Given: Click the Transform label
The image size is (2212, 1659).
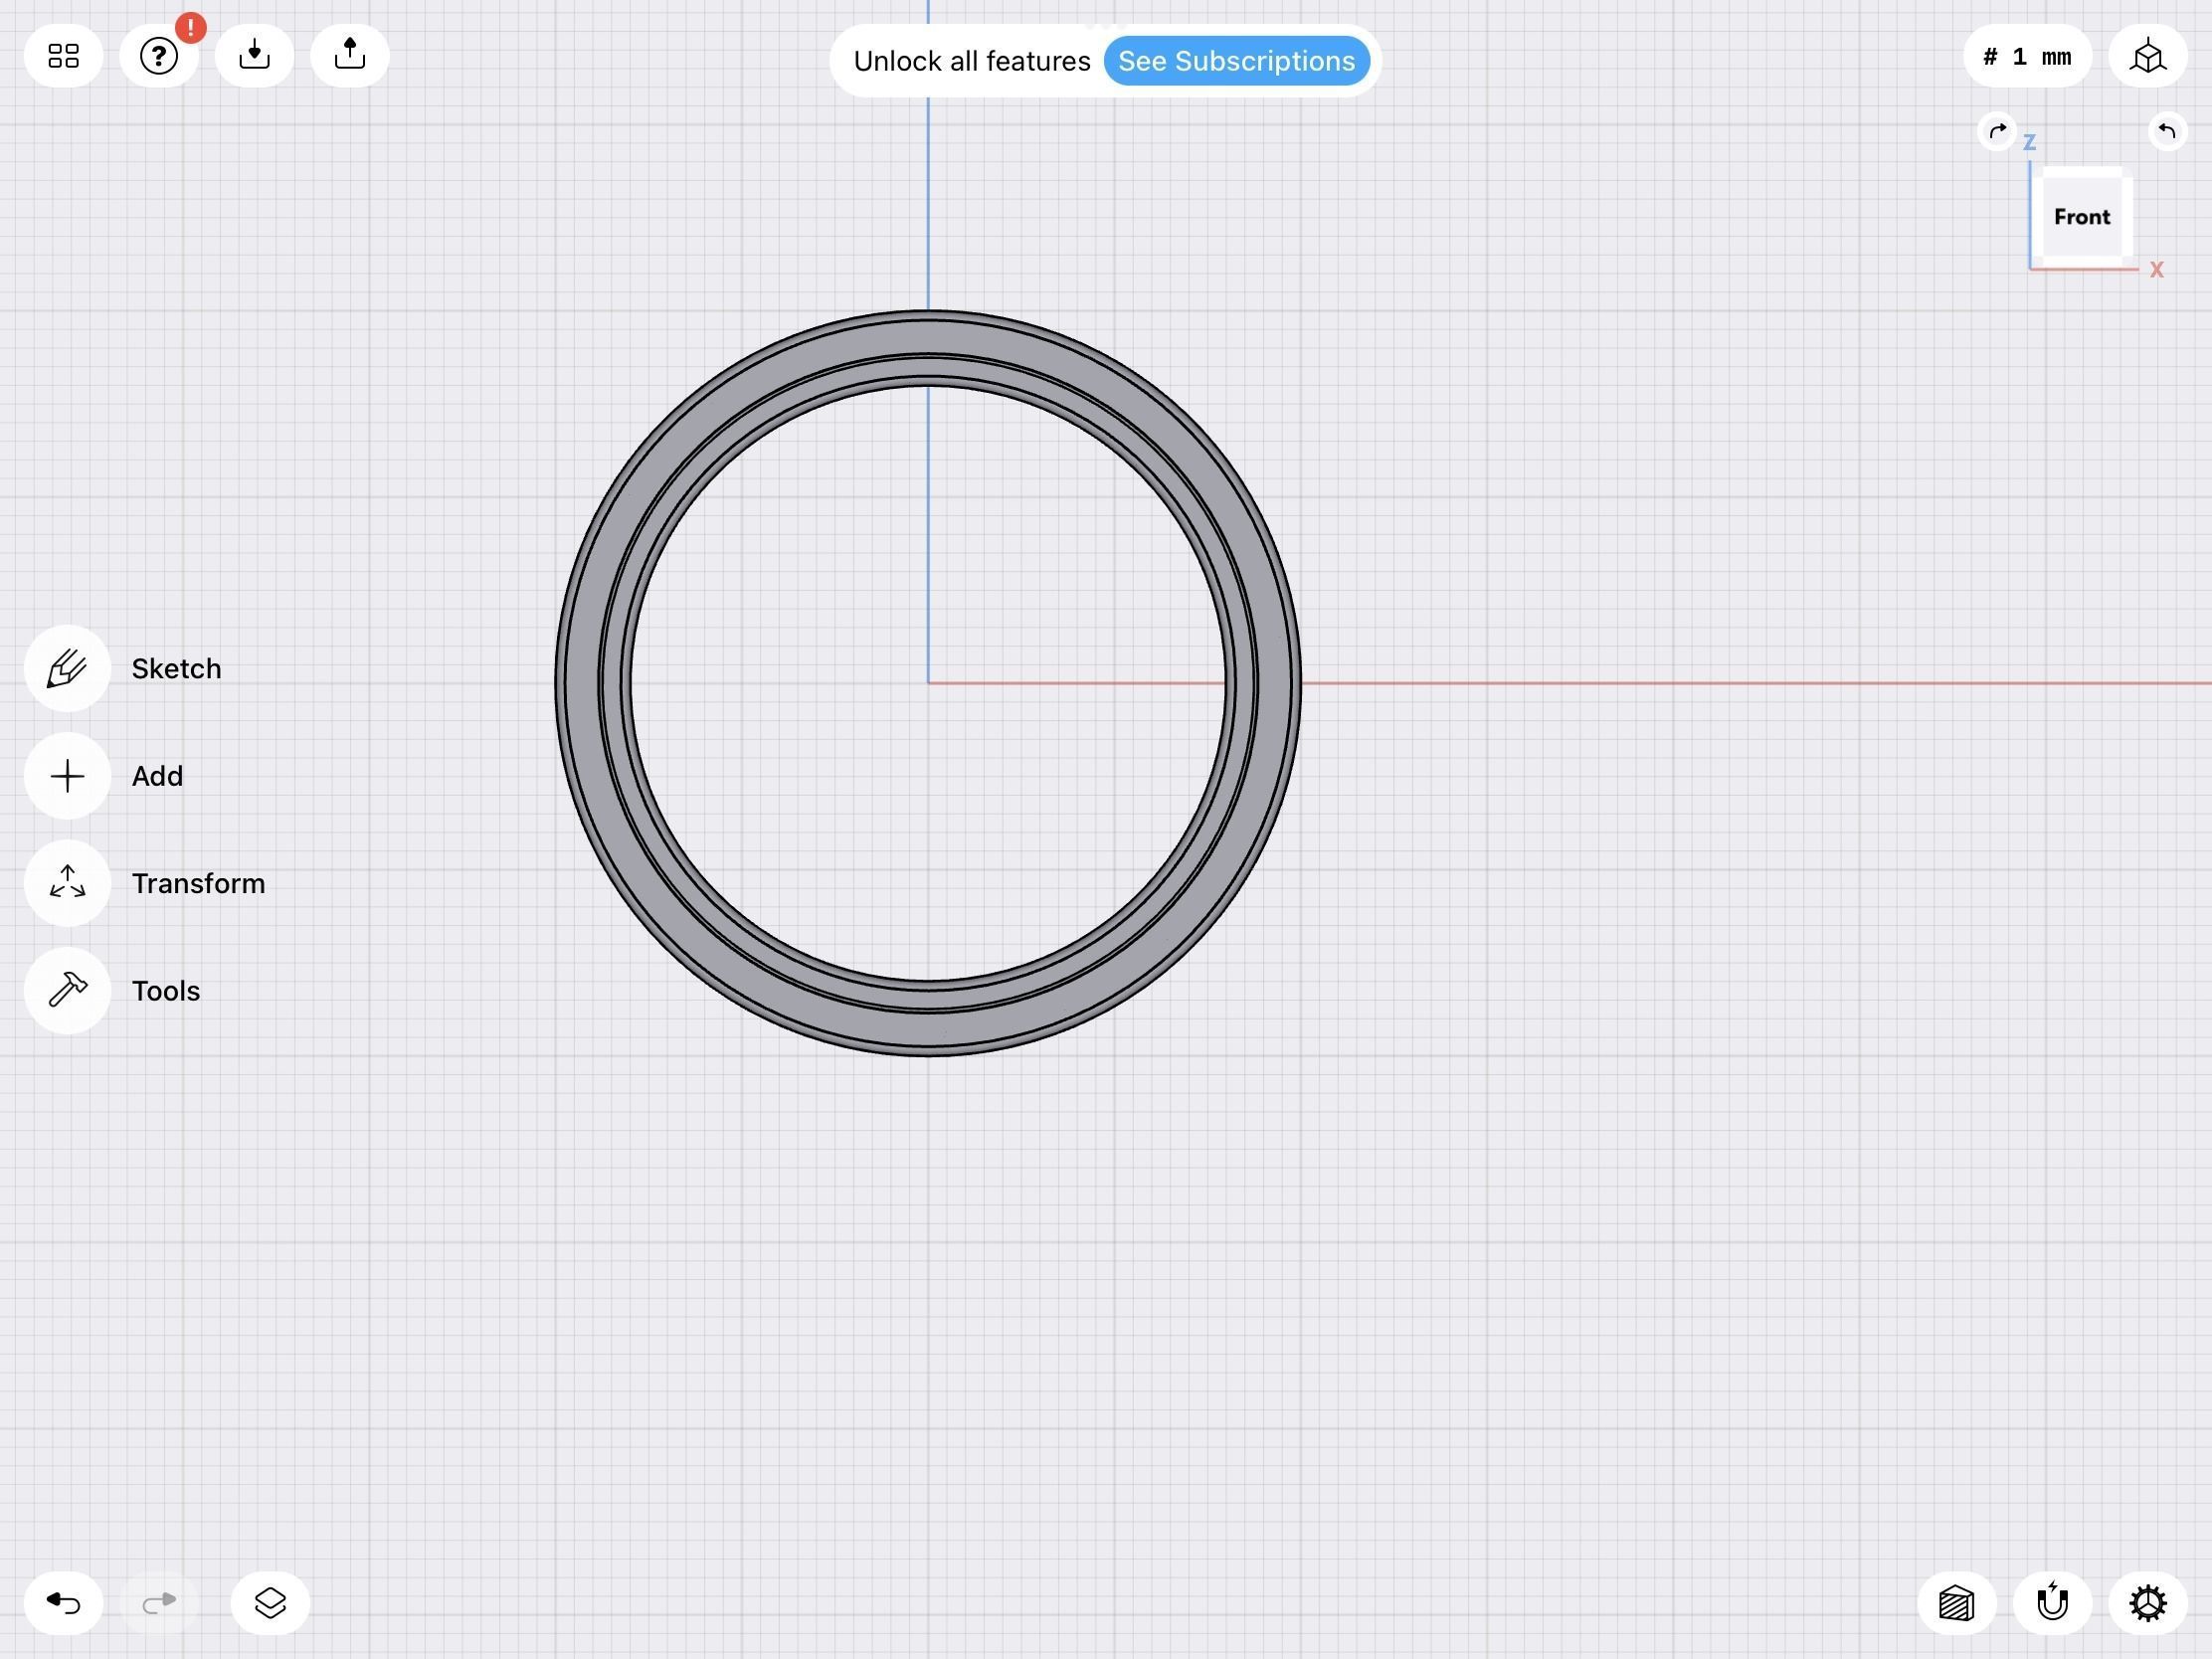Looking at the screenshot, I should (198, 884).
